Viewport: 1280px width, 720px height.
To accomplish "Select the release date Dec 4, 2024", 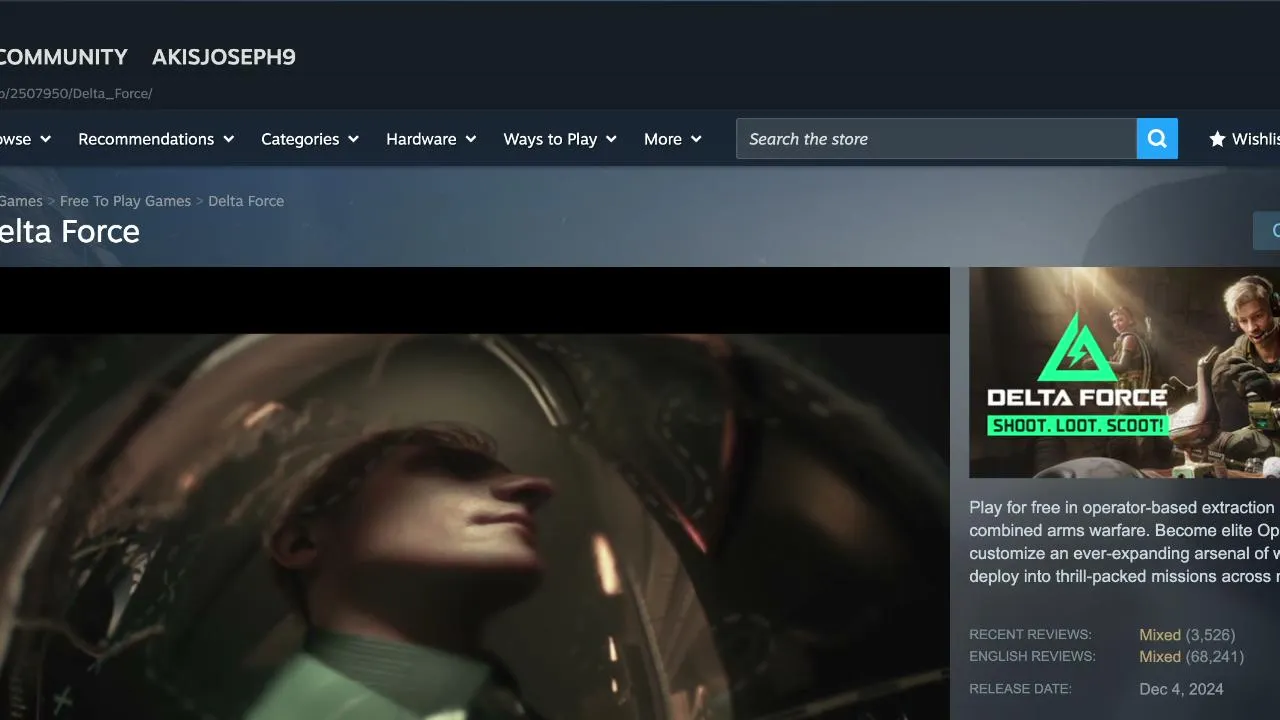I will pos(1181,689).
